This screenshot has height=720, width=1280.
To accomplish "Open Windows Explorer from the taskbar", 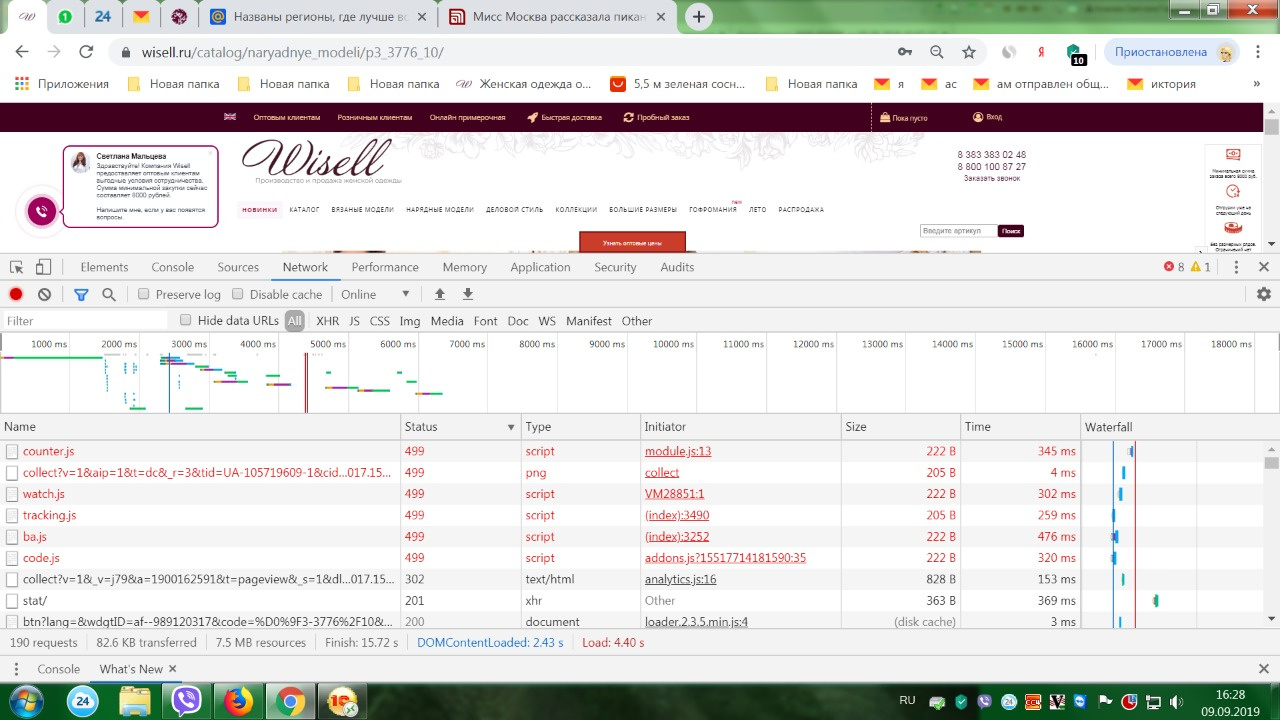I will pyautogui.click(x=134, y=702).
